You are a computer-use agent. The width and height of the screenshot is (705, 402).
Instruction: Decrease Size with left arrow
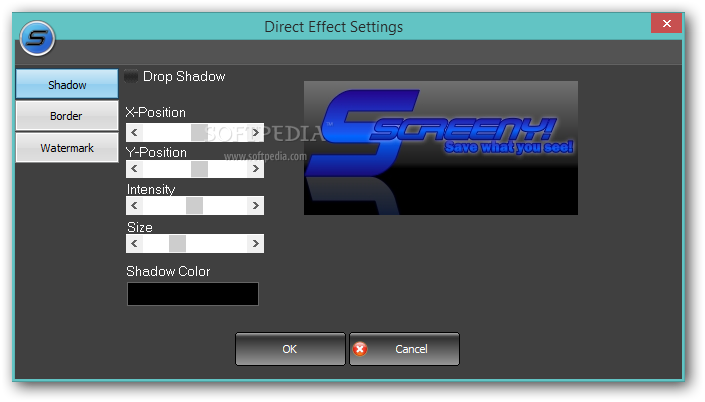134,243
